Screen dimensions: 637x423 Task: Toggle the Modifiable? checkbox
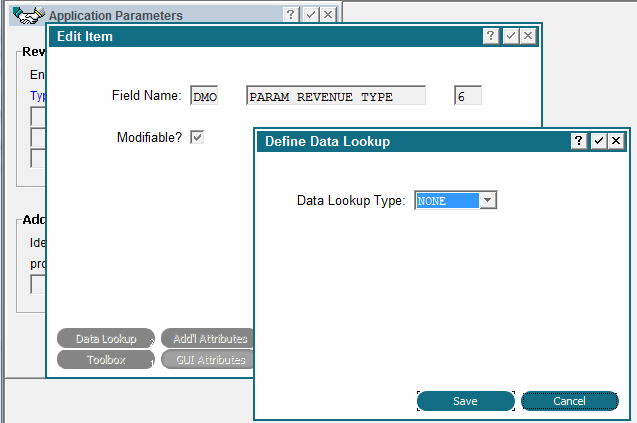197,137
